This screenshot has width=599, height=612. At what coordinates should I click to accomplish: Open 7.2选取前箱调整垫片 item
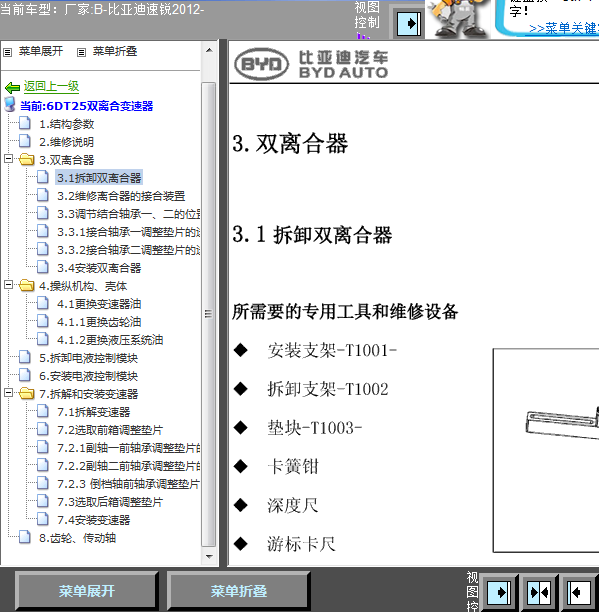(110, 430)
